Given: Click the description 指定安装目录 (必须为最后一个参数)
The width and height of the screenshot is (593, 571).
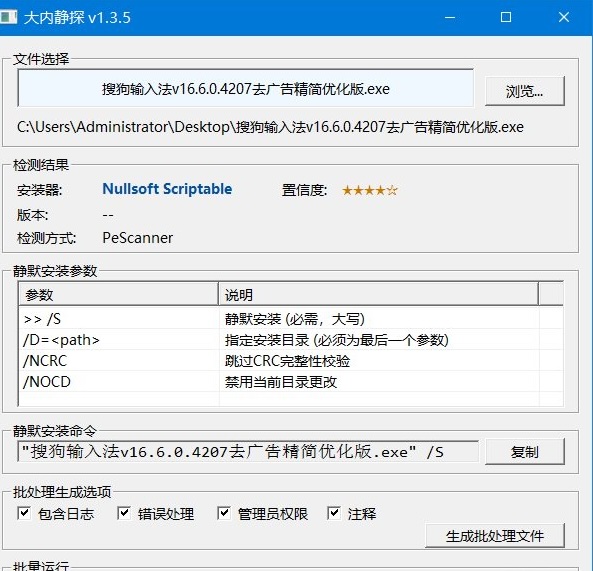Looking at the screenshot, I should [337, 340].
